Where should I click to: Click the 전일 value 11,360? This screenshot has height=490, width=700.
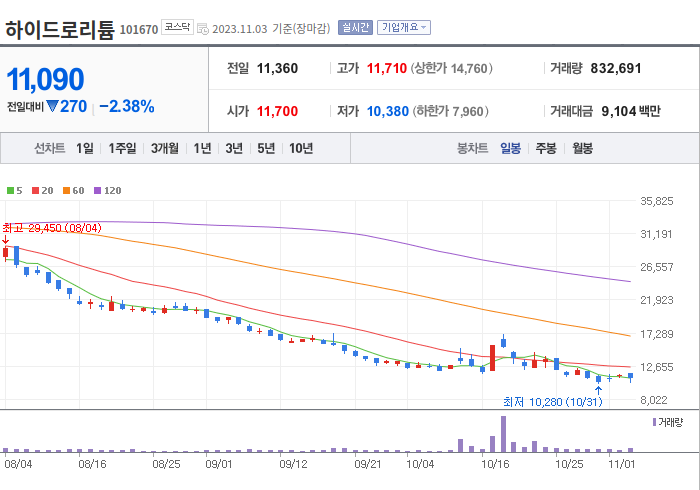277,68
